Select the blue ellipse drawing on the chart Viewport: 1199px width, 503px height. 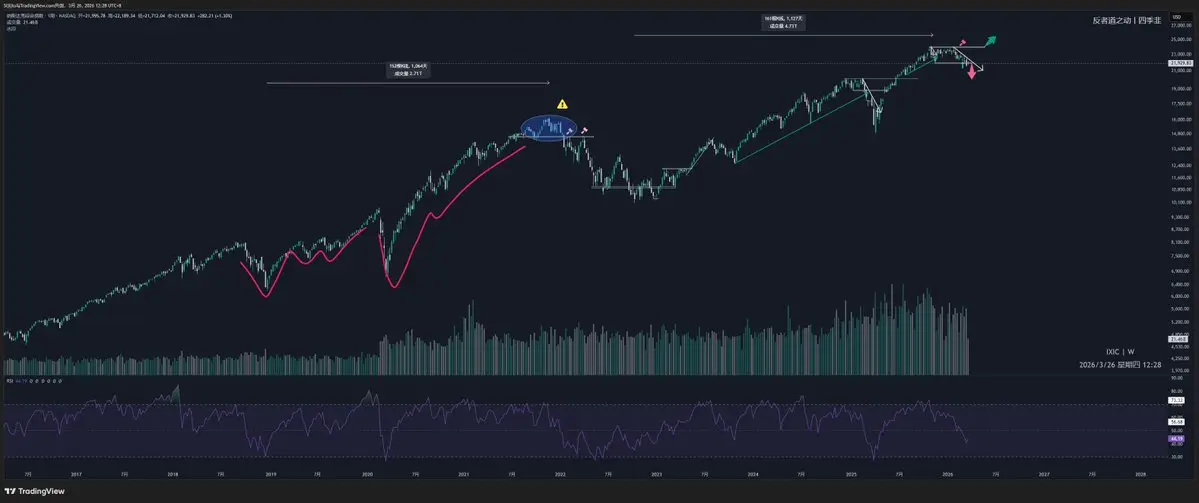(549, 128)
